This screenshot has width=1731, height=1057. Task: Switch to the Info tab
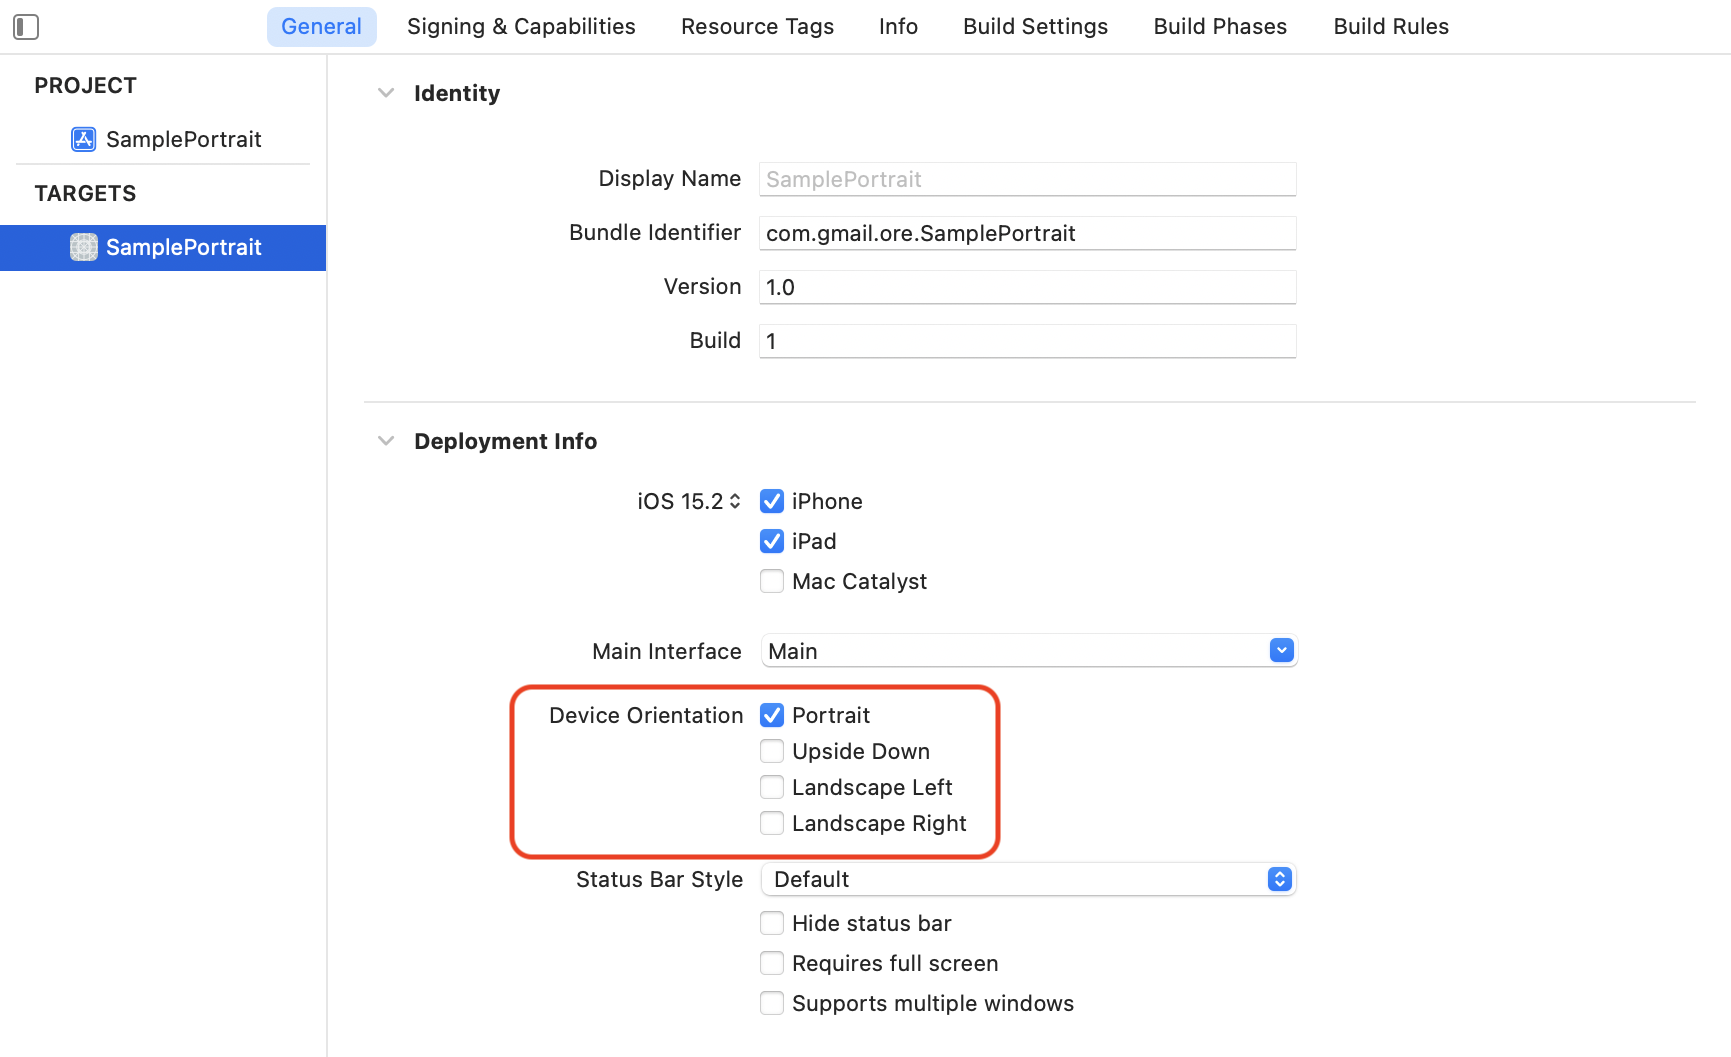897,26
